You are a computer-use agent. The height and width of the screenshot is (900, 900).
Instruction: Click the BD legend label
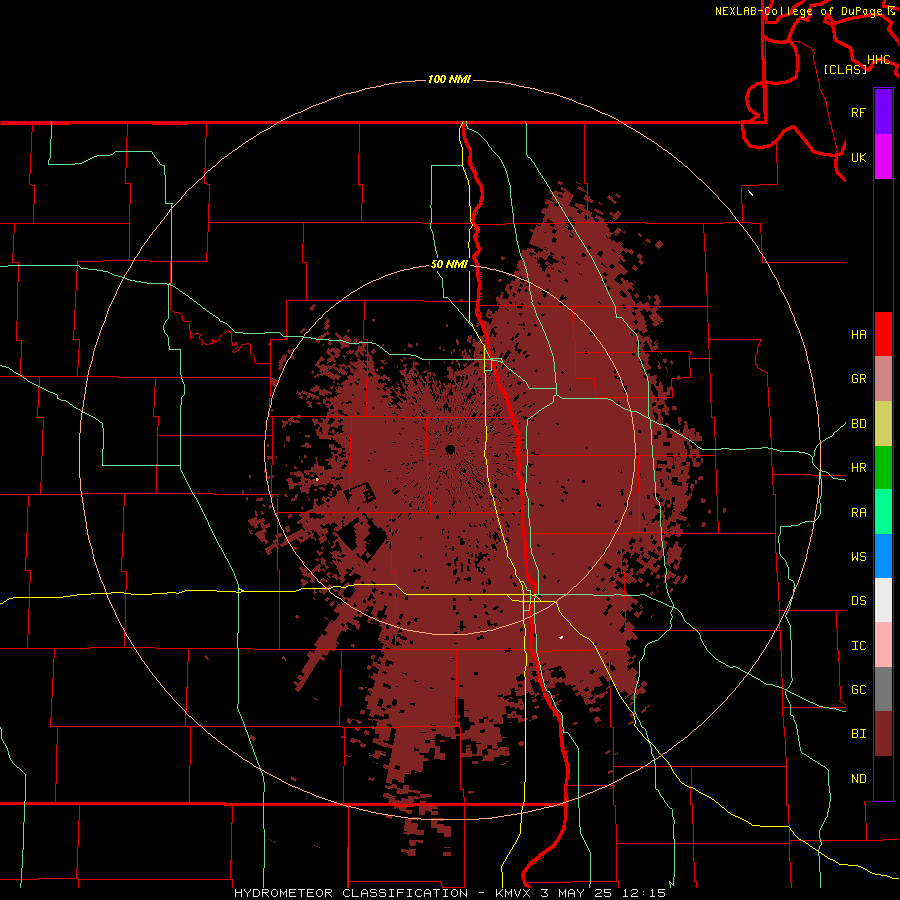click(x=858, y=424)
